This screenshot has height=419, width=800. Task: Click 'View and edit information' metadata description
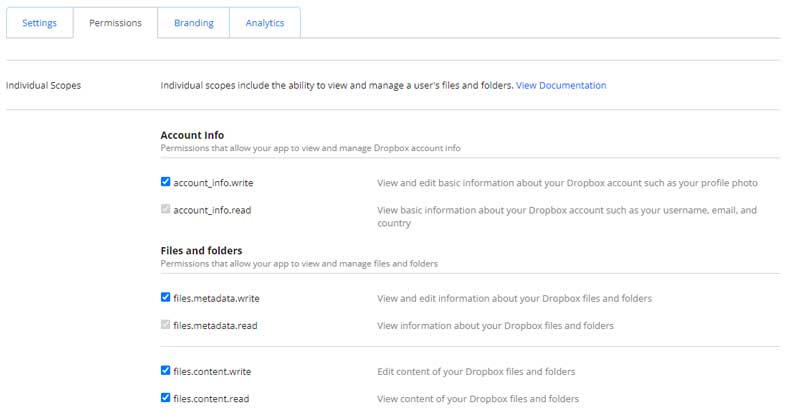coord(514,299)
